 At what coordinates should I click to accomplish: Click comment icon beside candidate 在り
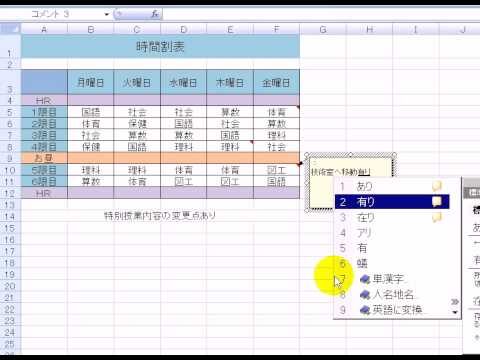[437, 218]
